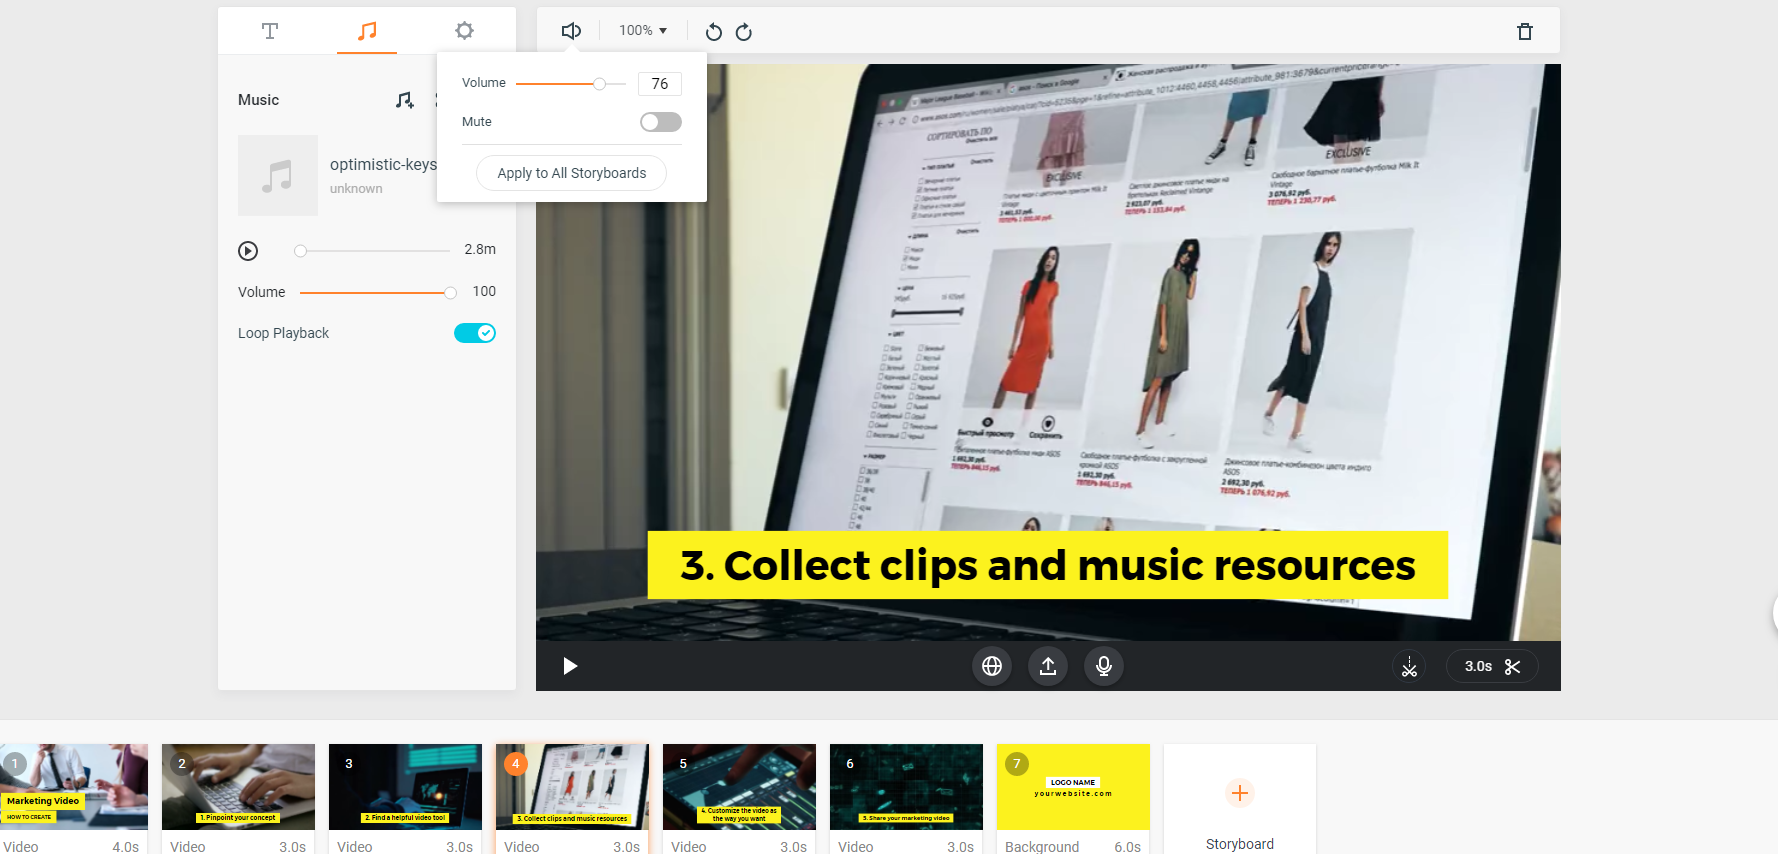Click the speaker volume icon
This screenshot has width=1778, height=854.
(571, 31)
